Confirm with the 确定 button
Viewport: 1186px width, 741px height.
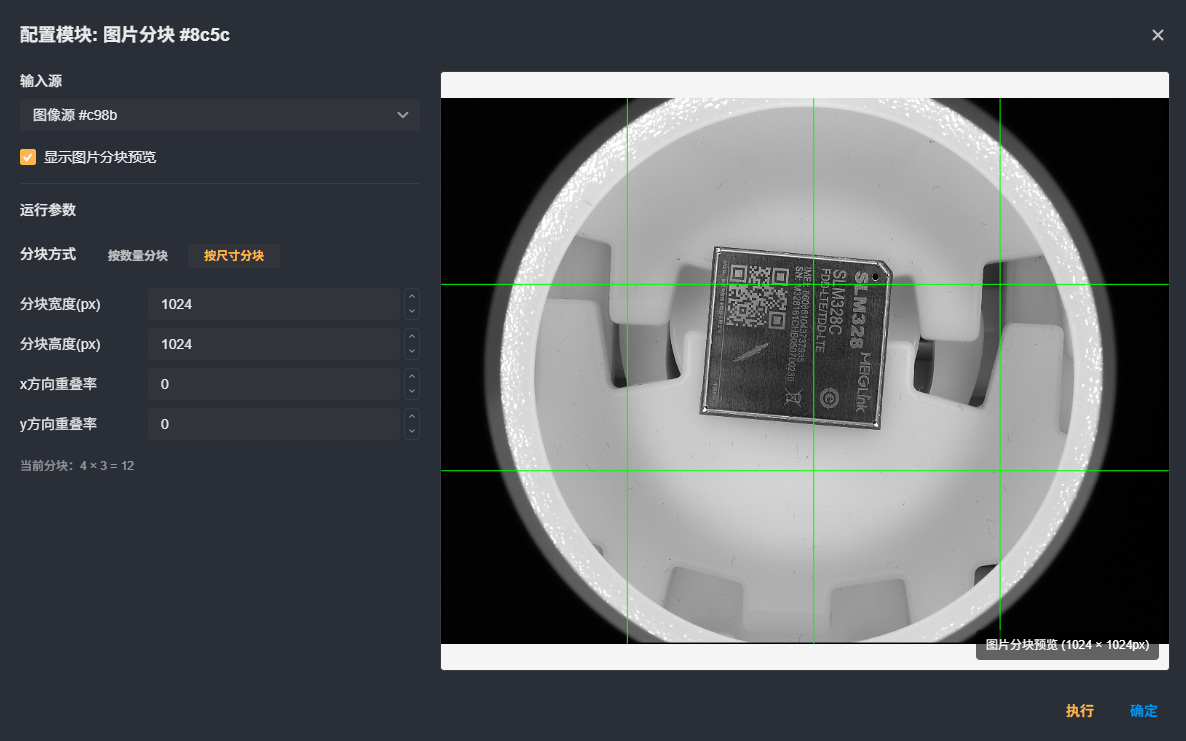(1144, 711)
